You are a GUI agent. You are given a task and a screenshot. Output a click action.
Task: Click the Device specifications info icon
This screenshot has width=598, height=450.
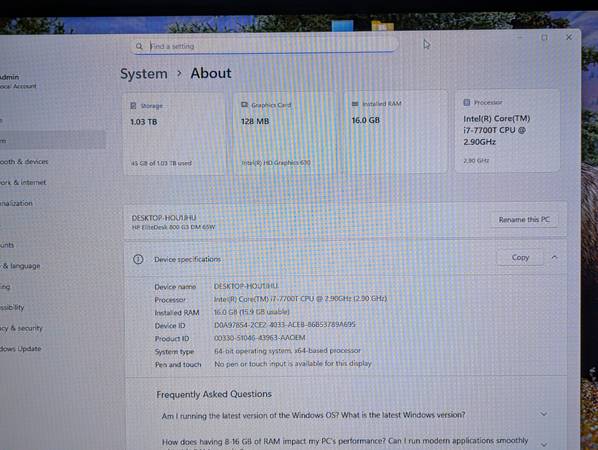pos(138,259)
